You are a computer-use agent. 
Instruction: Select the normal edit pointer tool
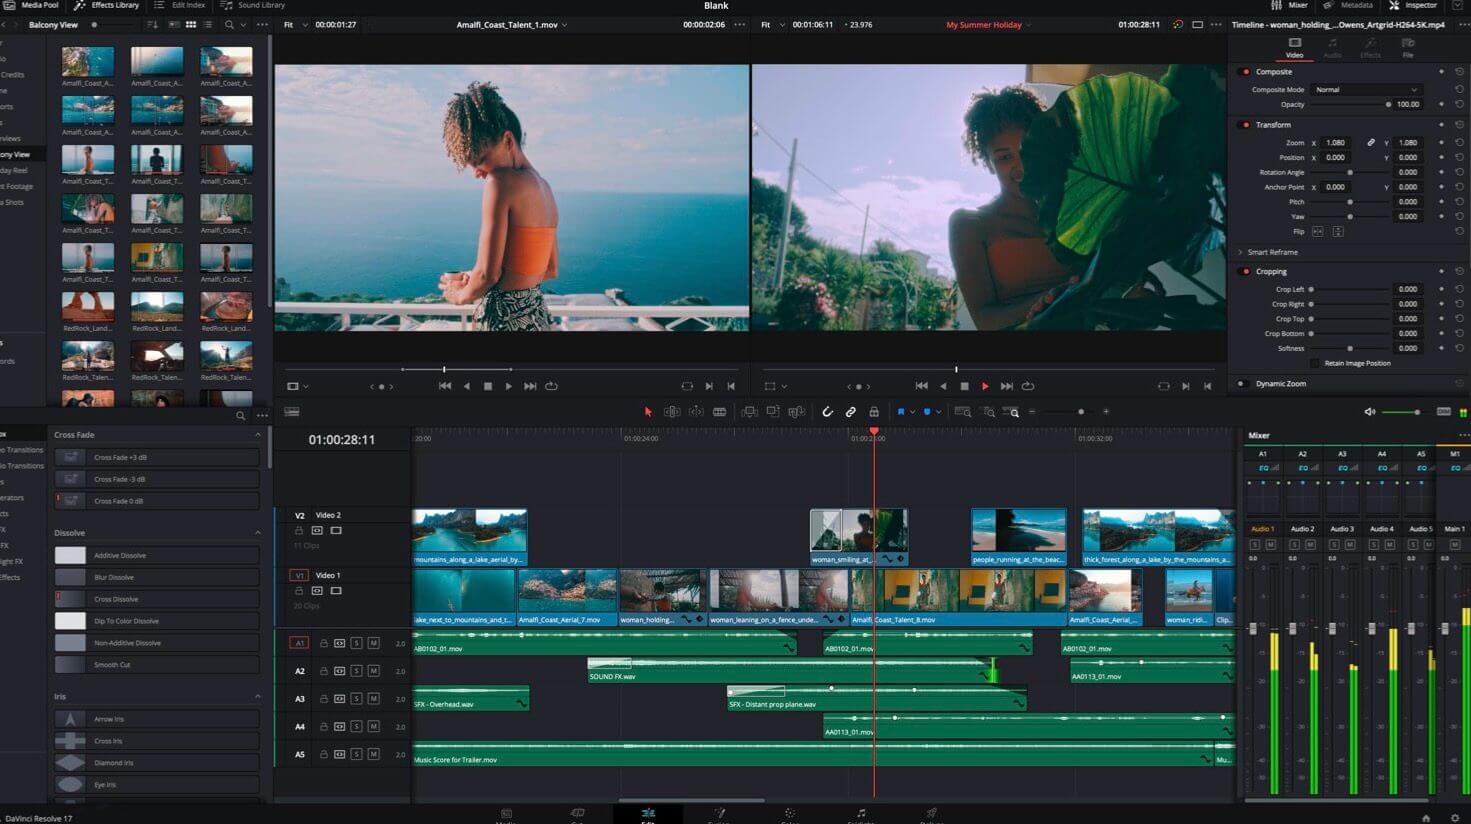click(x=648, y=412)
